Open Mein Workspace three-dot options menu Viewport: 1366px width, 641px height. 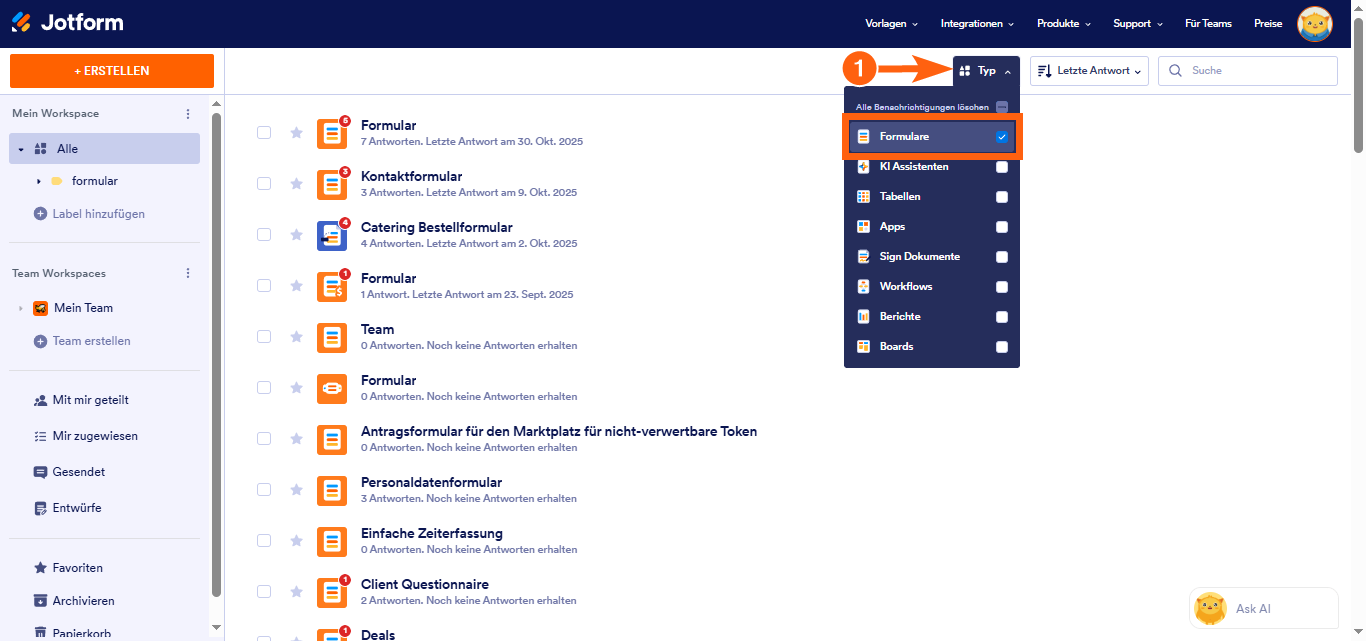(x=188, y=114)
